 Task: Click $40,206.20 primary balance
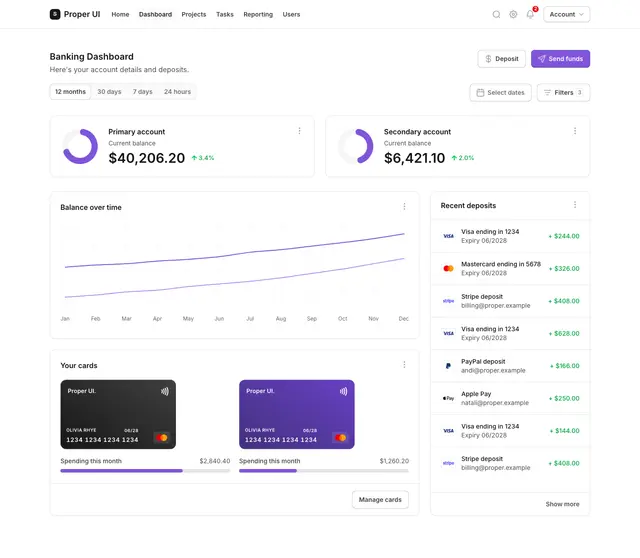[147, 158]
